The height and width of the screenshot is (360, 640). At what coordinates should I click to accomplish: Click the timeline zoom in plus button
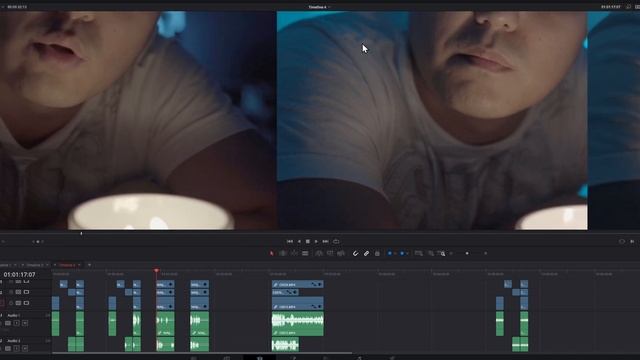coord(486,253)
